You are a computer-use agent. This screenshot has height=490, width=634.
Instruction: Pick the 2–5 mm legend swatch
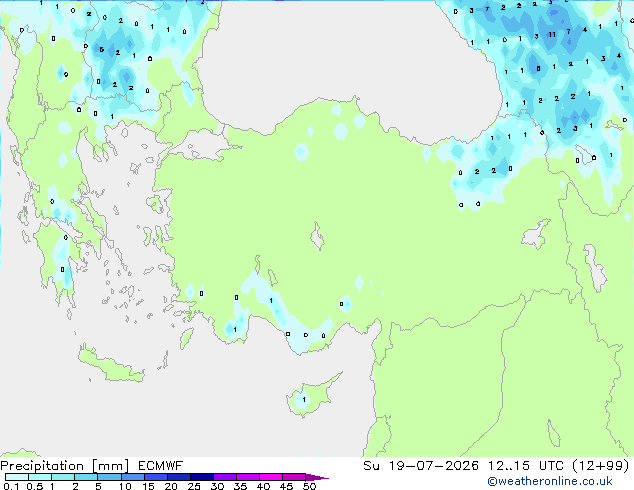[x=86, y=477]
